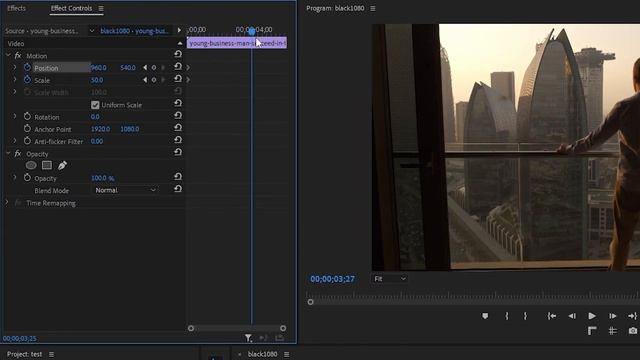Mark Out point in Program monitor
The width and height of the screenshot is (640, 360).
(525, 316)
